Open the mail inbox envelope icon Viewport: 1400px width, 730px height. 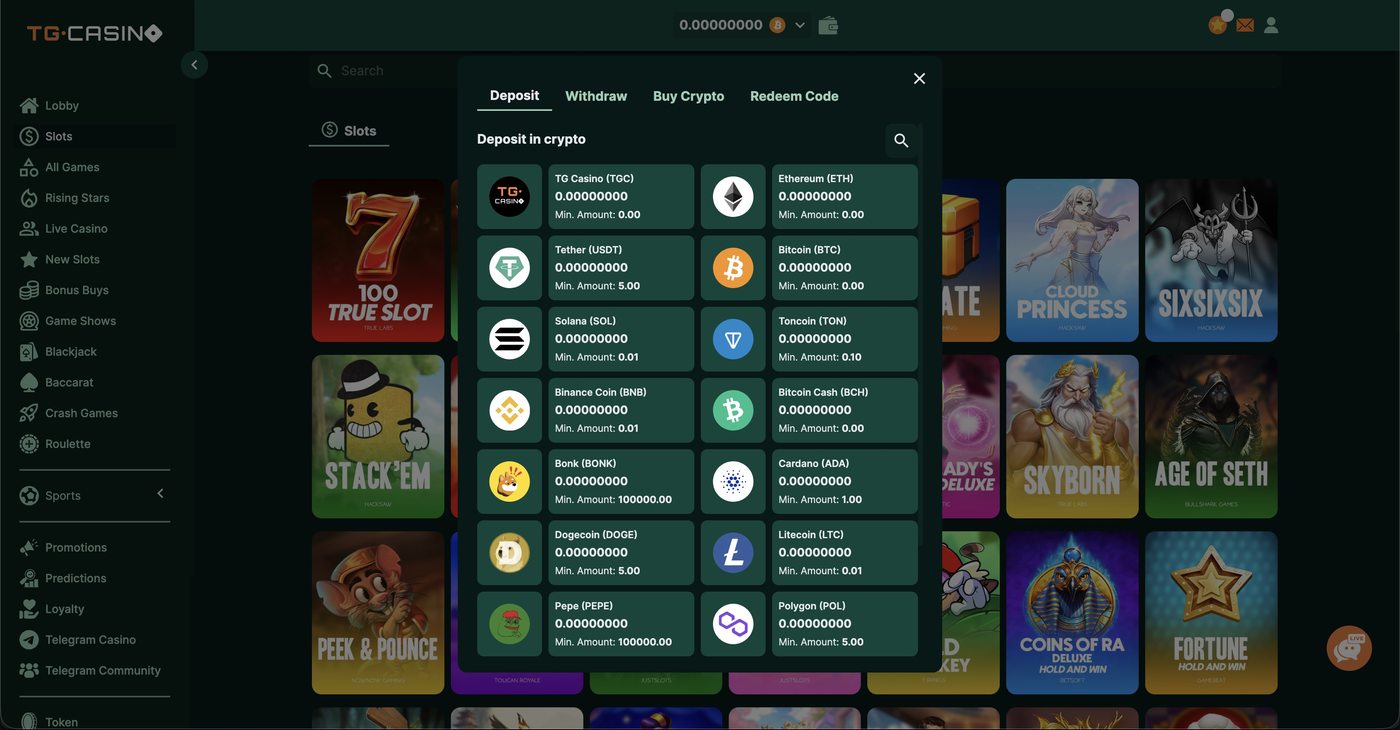(x=1245, y=25)
